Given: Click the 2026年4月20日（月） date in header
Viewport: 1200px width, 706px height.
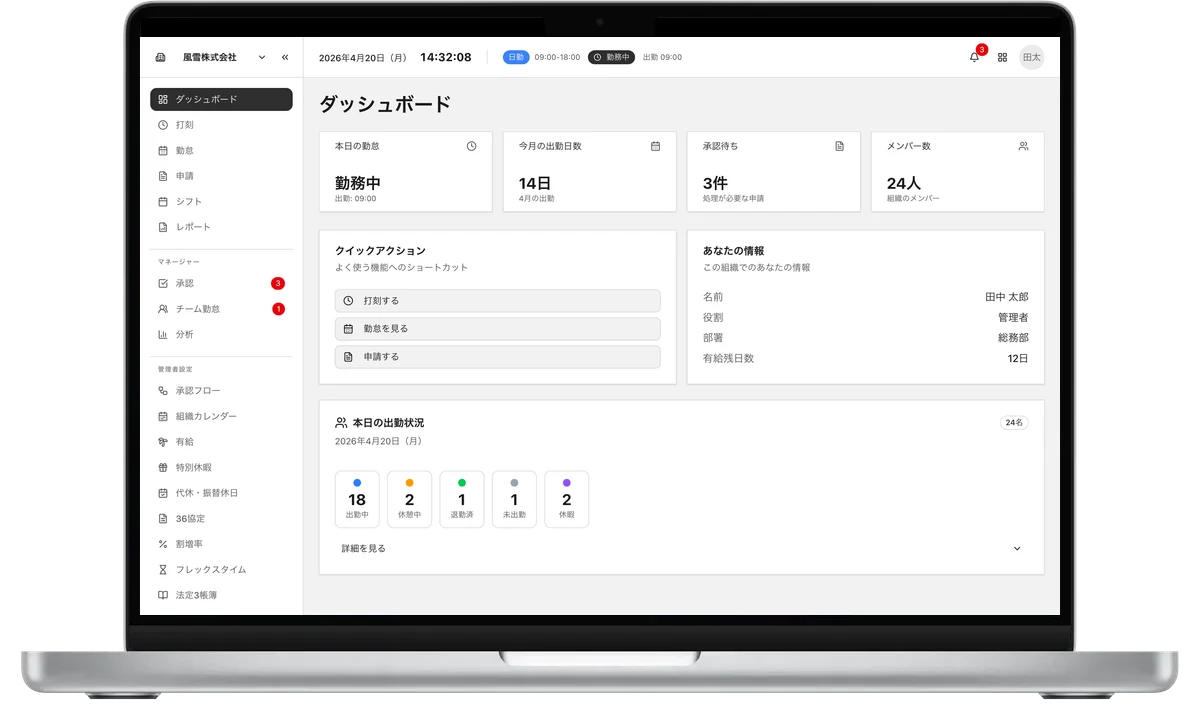Looking at the screenshot, I should click(363, 58).
